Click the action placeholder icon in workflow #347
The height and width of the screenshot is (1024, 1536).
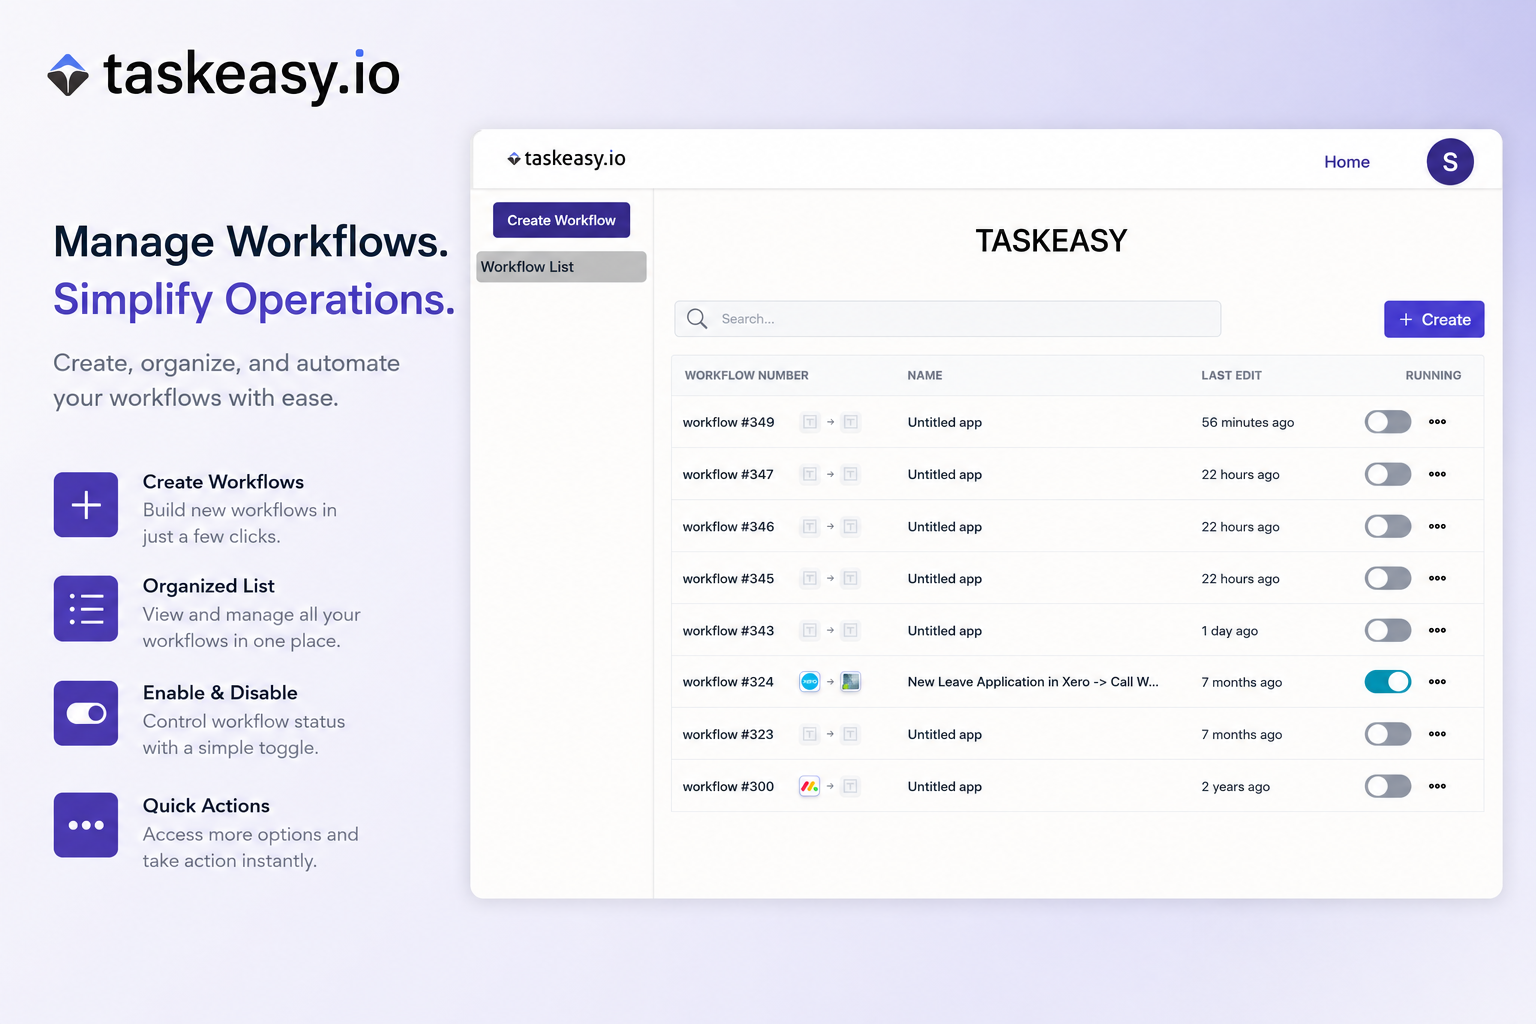tap(850, 474)
